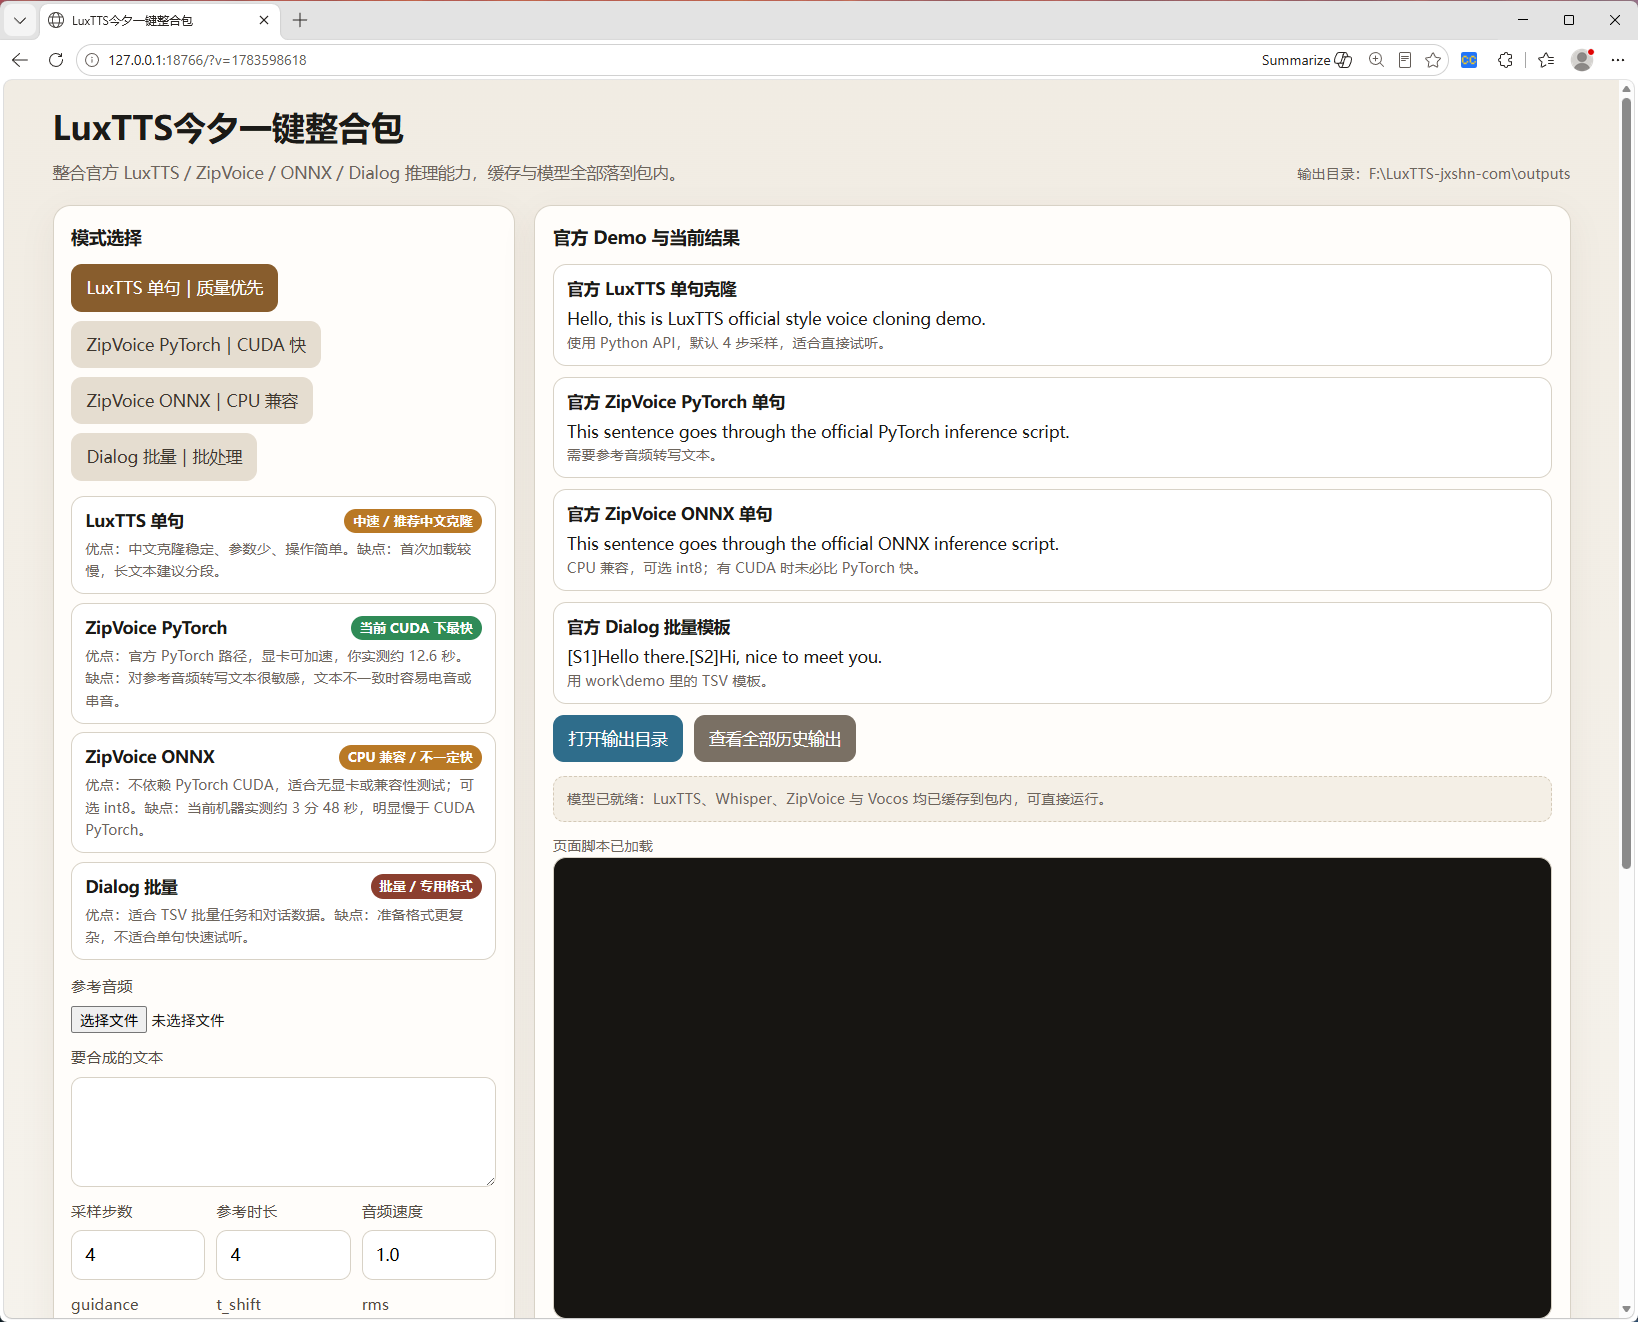Open the tab search dropdown arrow
The image size is (1638, 1322).
tap(20, 20)
